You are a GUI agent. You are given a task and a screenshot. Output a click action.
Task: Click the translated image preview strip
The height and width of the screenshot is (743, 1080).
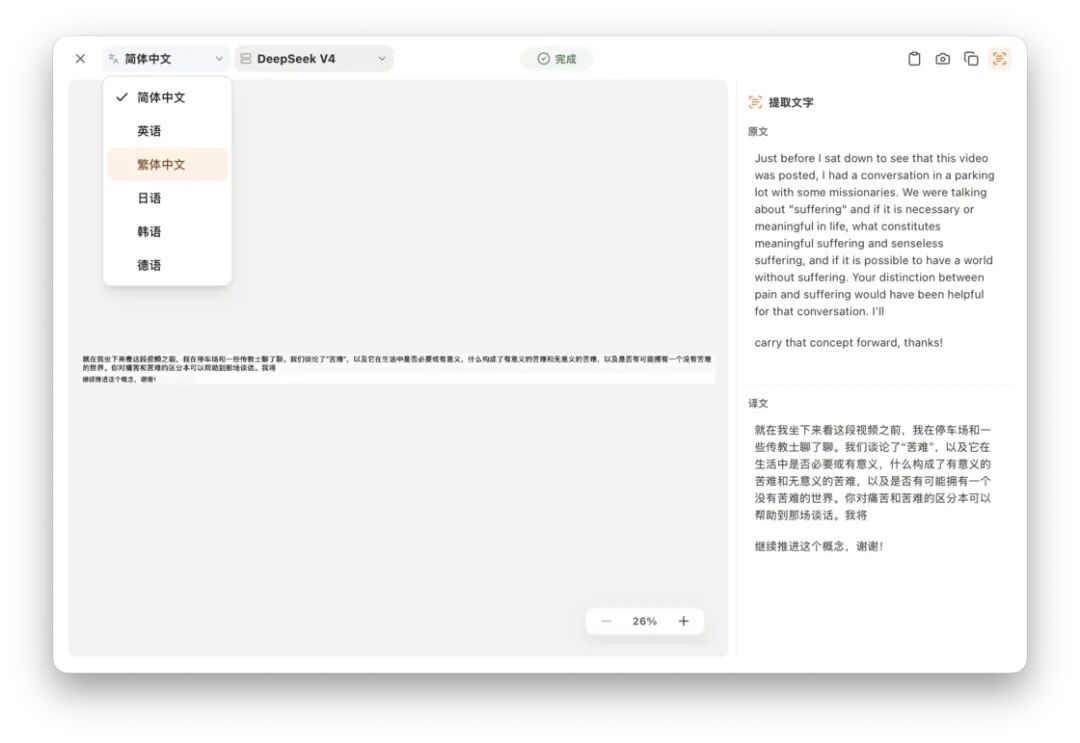pos(397,368)
